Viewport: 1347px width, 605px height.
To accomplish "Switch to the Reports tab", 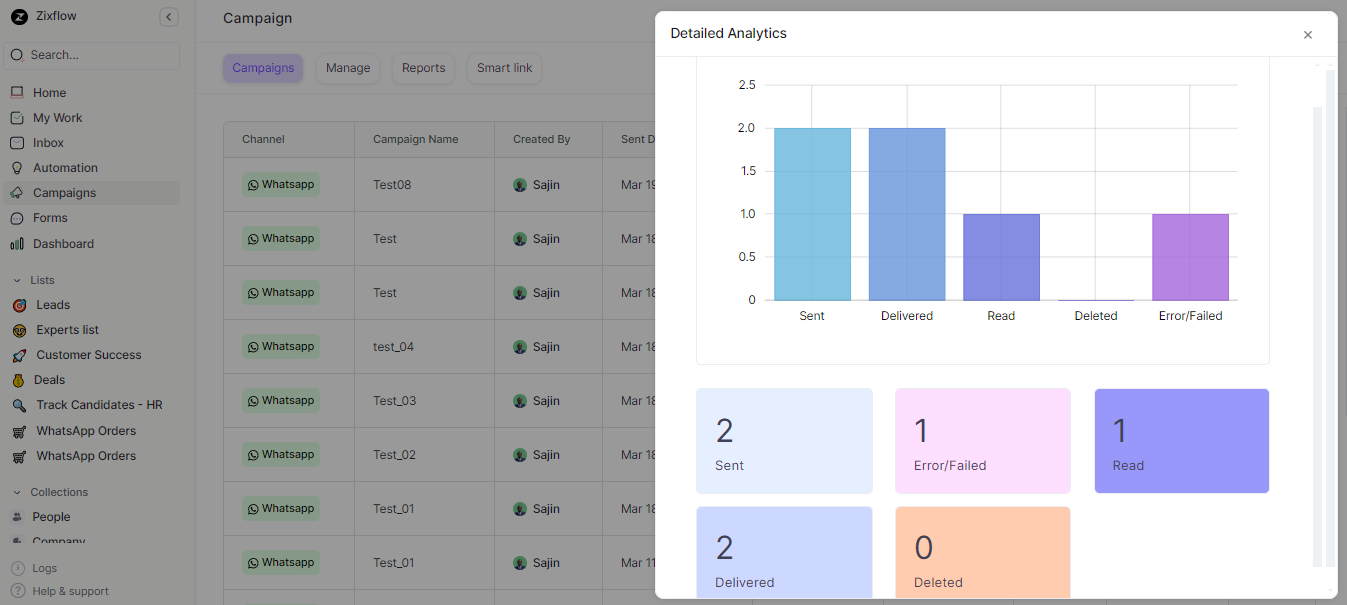I will pos(423,67).
